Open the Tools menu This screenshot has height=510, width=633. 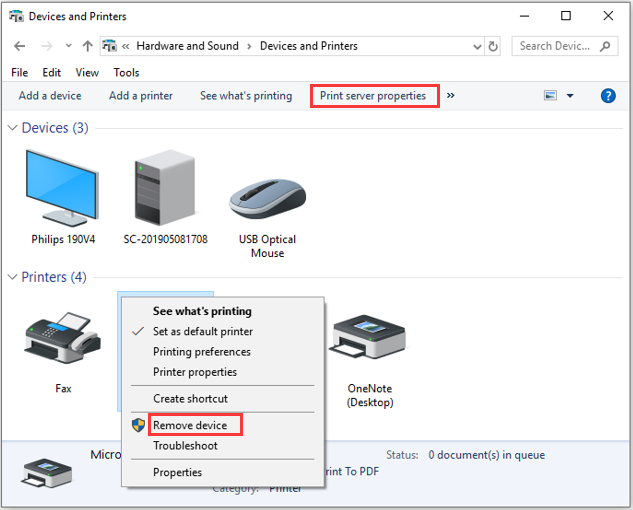click(126, 73)
